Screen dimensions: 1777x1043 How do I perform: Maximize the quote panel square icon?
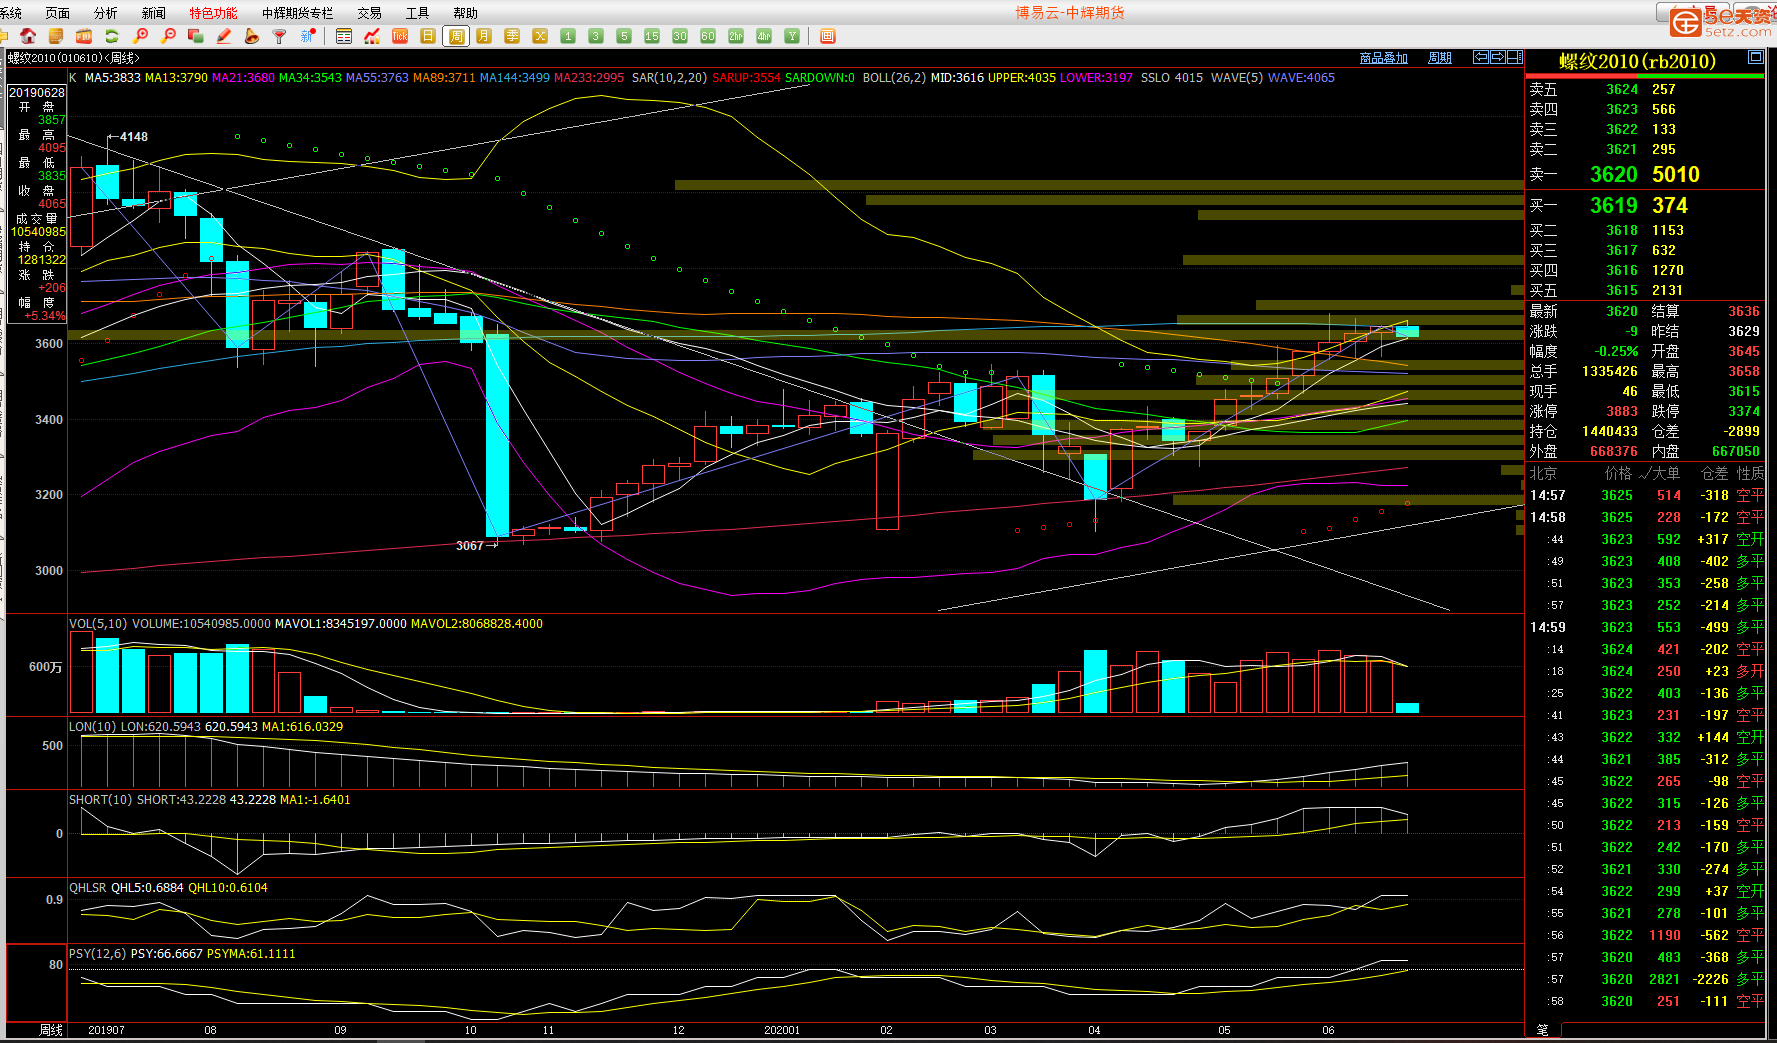pyautogui.click(x=1755, y=57)
